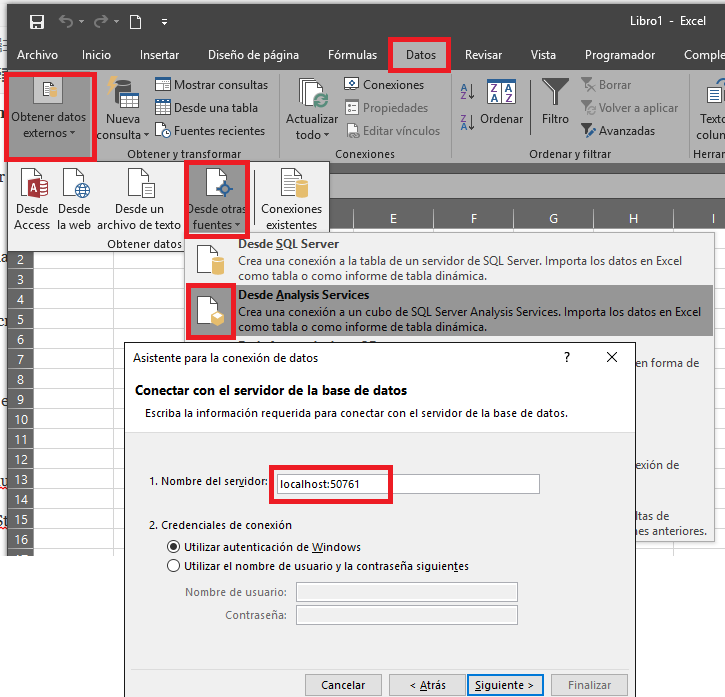The image size is (725, 697).
Task: Expand Desde otras fuentes menu
Action: tap(217, 199)
